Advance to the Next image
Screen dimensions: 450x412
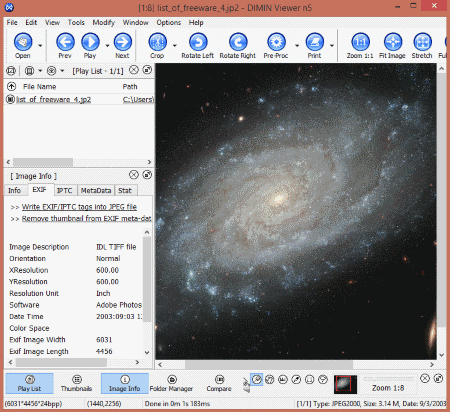pyautogui.click(x=123, y=42)
